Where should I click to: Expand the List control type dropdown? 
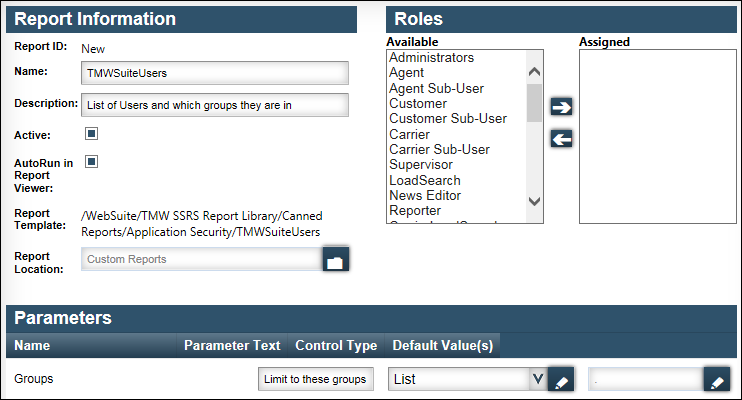537,380
